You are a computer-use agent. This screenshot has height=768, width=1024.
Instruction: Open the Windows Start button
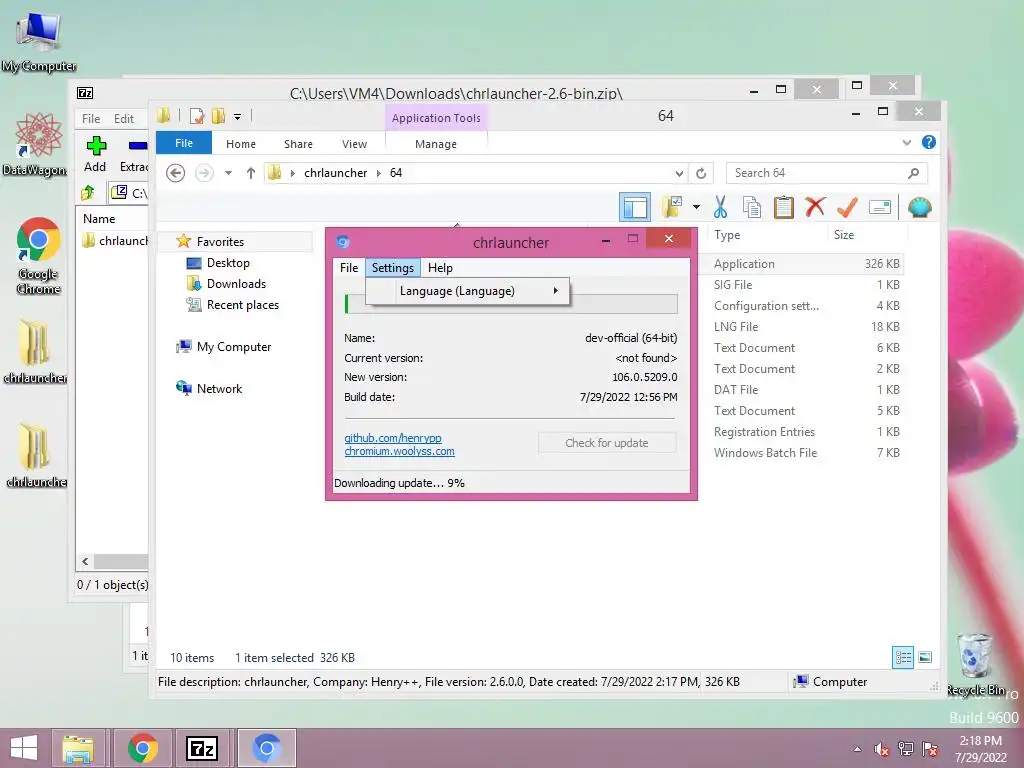pyautogui.click(x=24, y=748)
